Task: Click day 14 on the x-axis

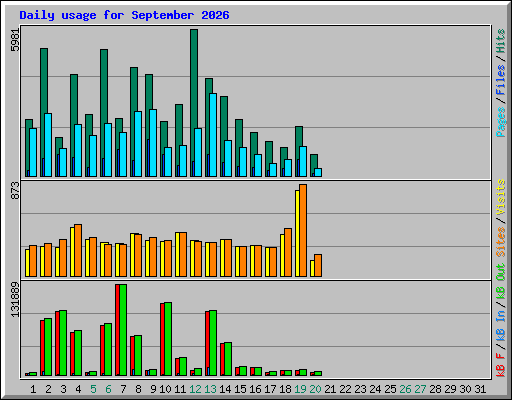Action: click(225, 389)
